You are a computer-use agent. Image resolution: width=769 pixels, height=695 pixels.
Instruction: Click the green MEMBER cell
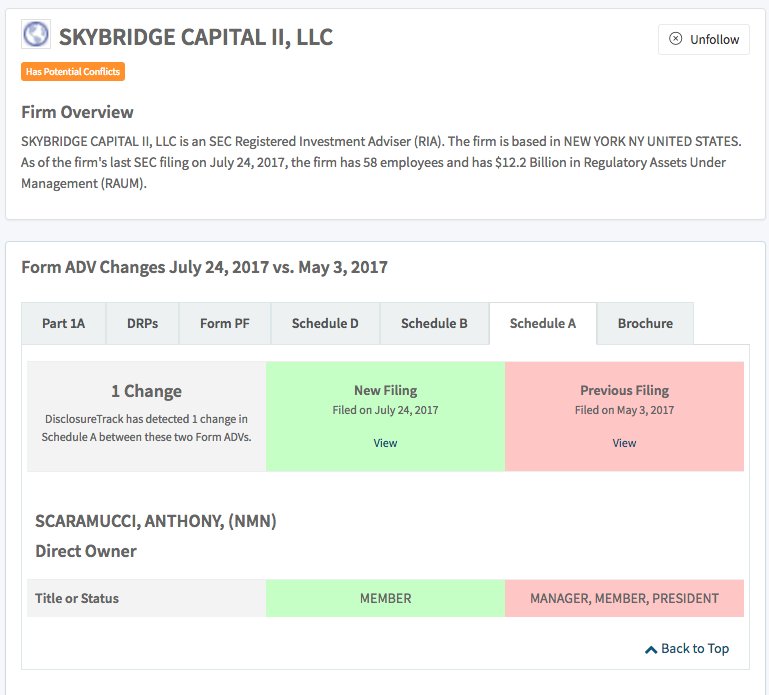pyautogui.click(x=385, y=598)
